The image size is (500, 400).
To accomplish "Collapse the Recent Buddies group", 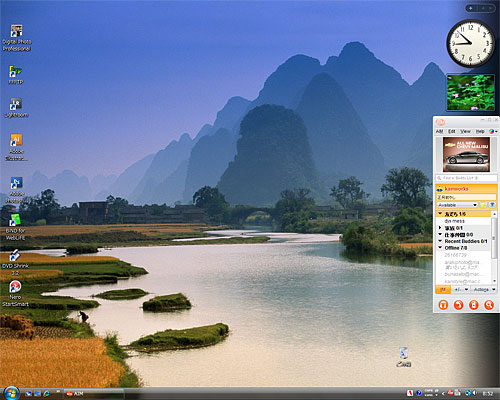I will (440, 241).
